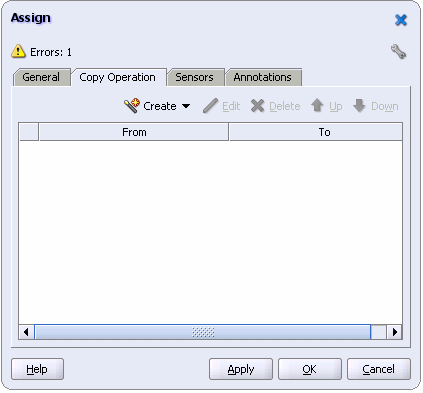Viewport: 423px width, 393px height.
Task: Click the Up label in toolbar
Action: tap(336, 107)
